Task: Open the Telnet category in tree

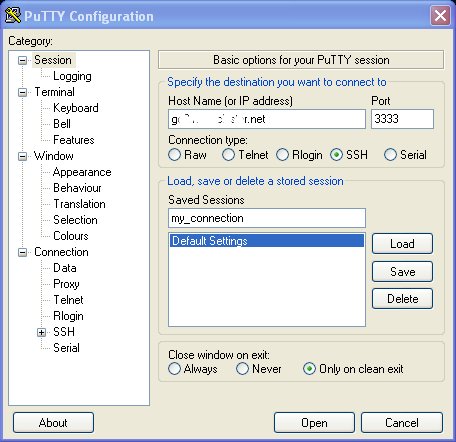Action: pos(68,300)
